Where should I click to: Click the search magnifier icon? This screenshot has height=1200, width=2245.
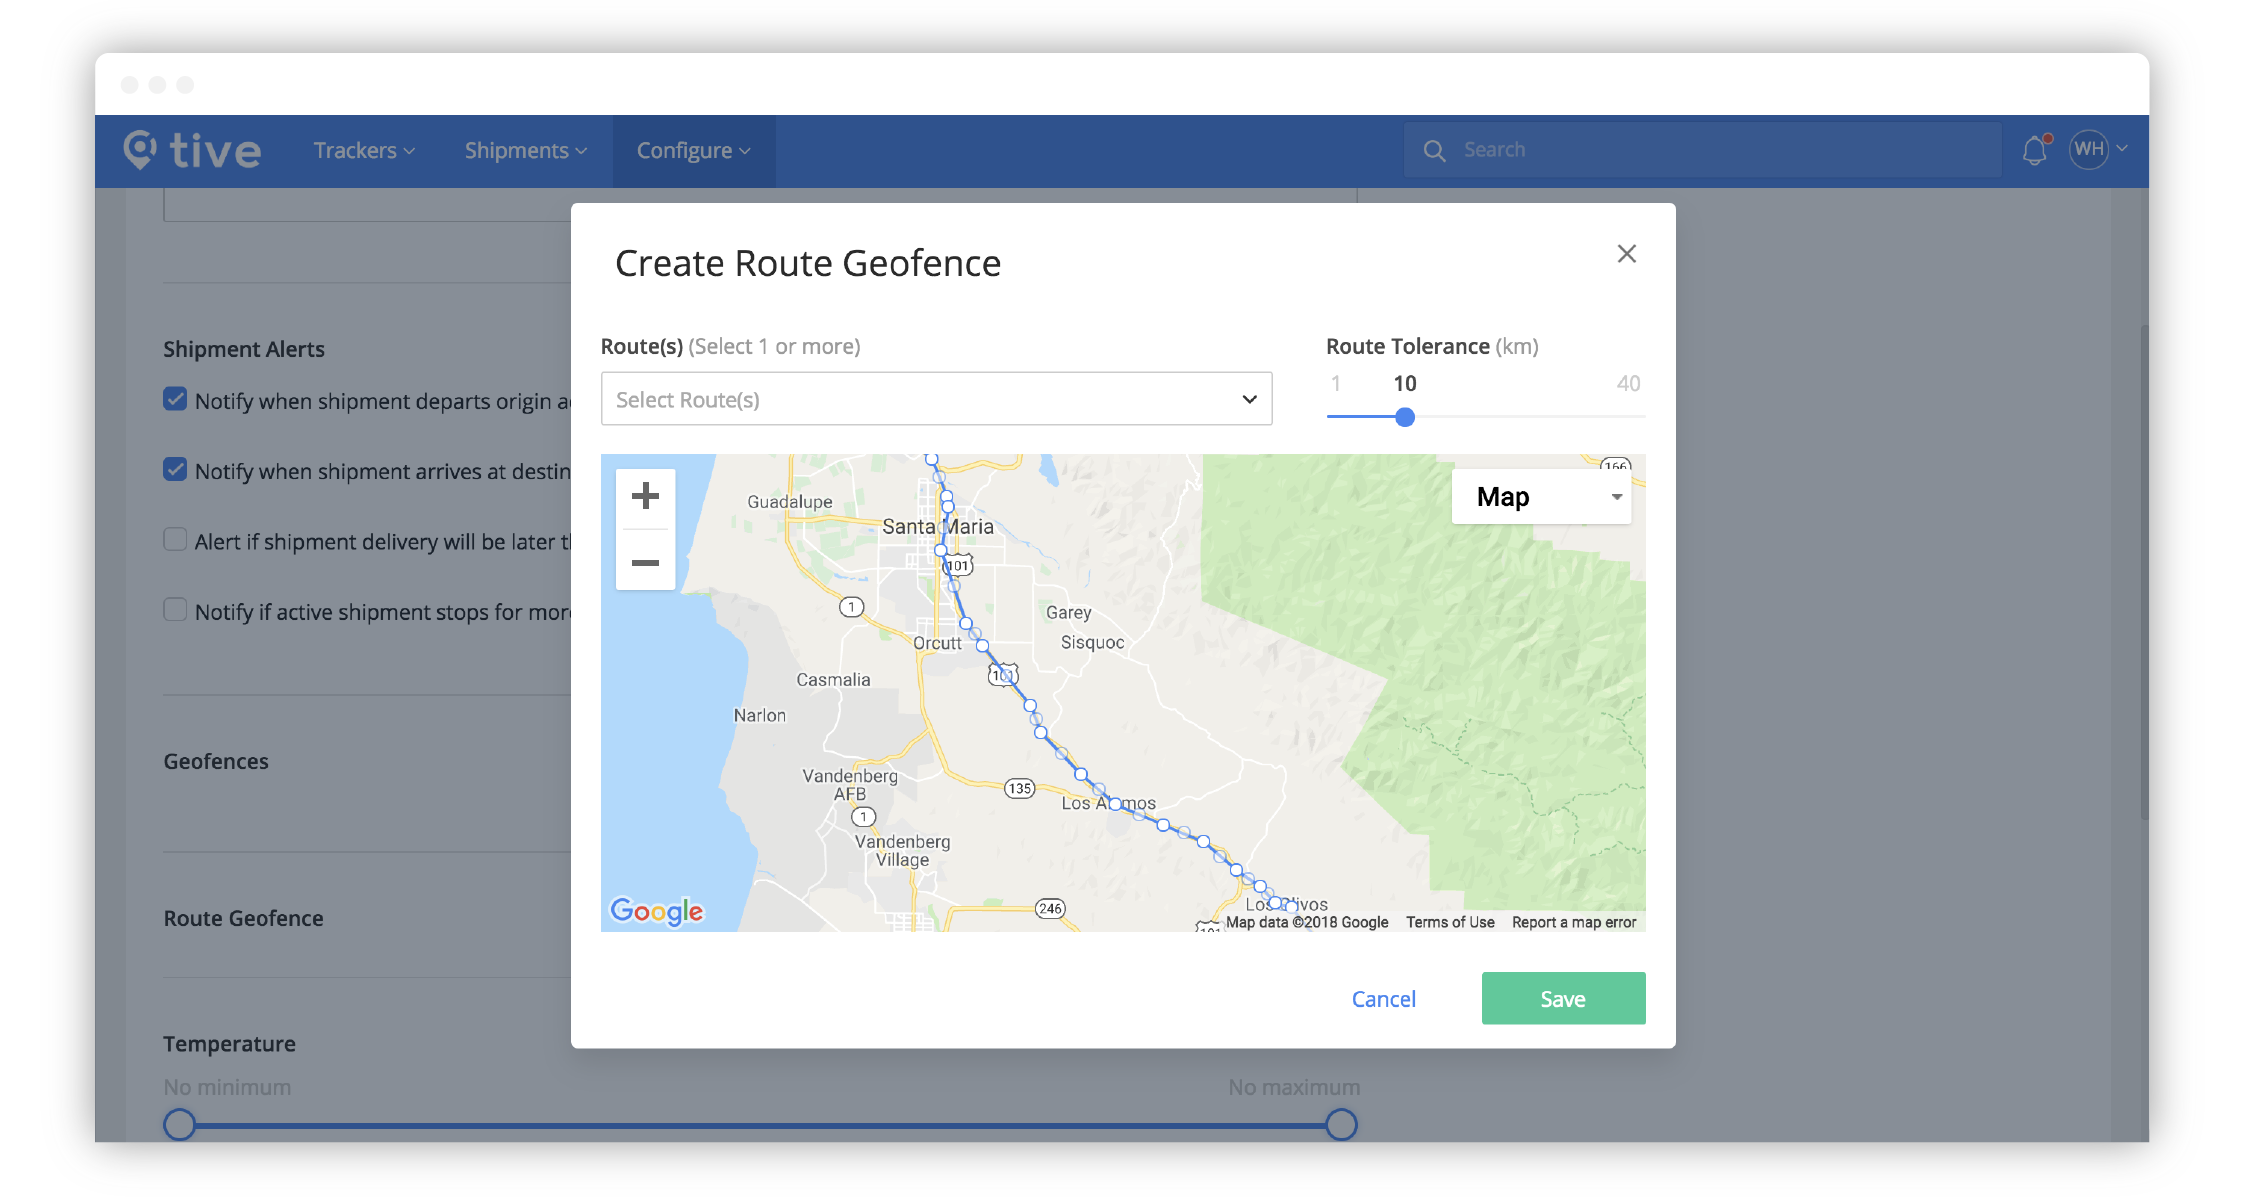tap(1434, 151)
